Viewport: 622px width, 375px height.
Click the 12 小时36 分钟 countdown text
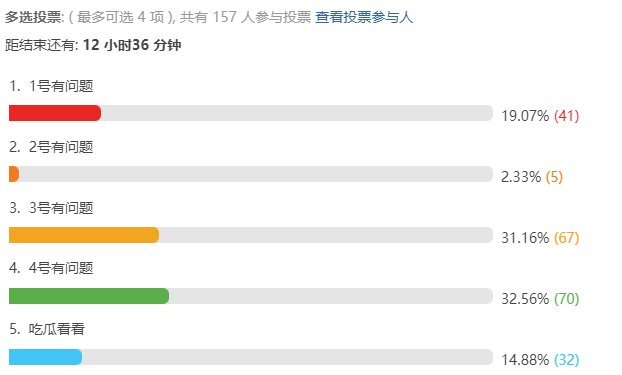click(x=132, y=45)
